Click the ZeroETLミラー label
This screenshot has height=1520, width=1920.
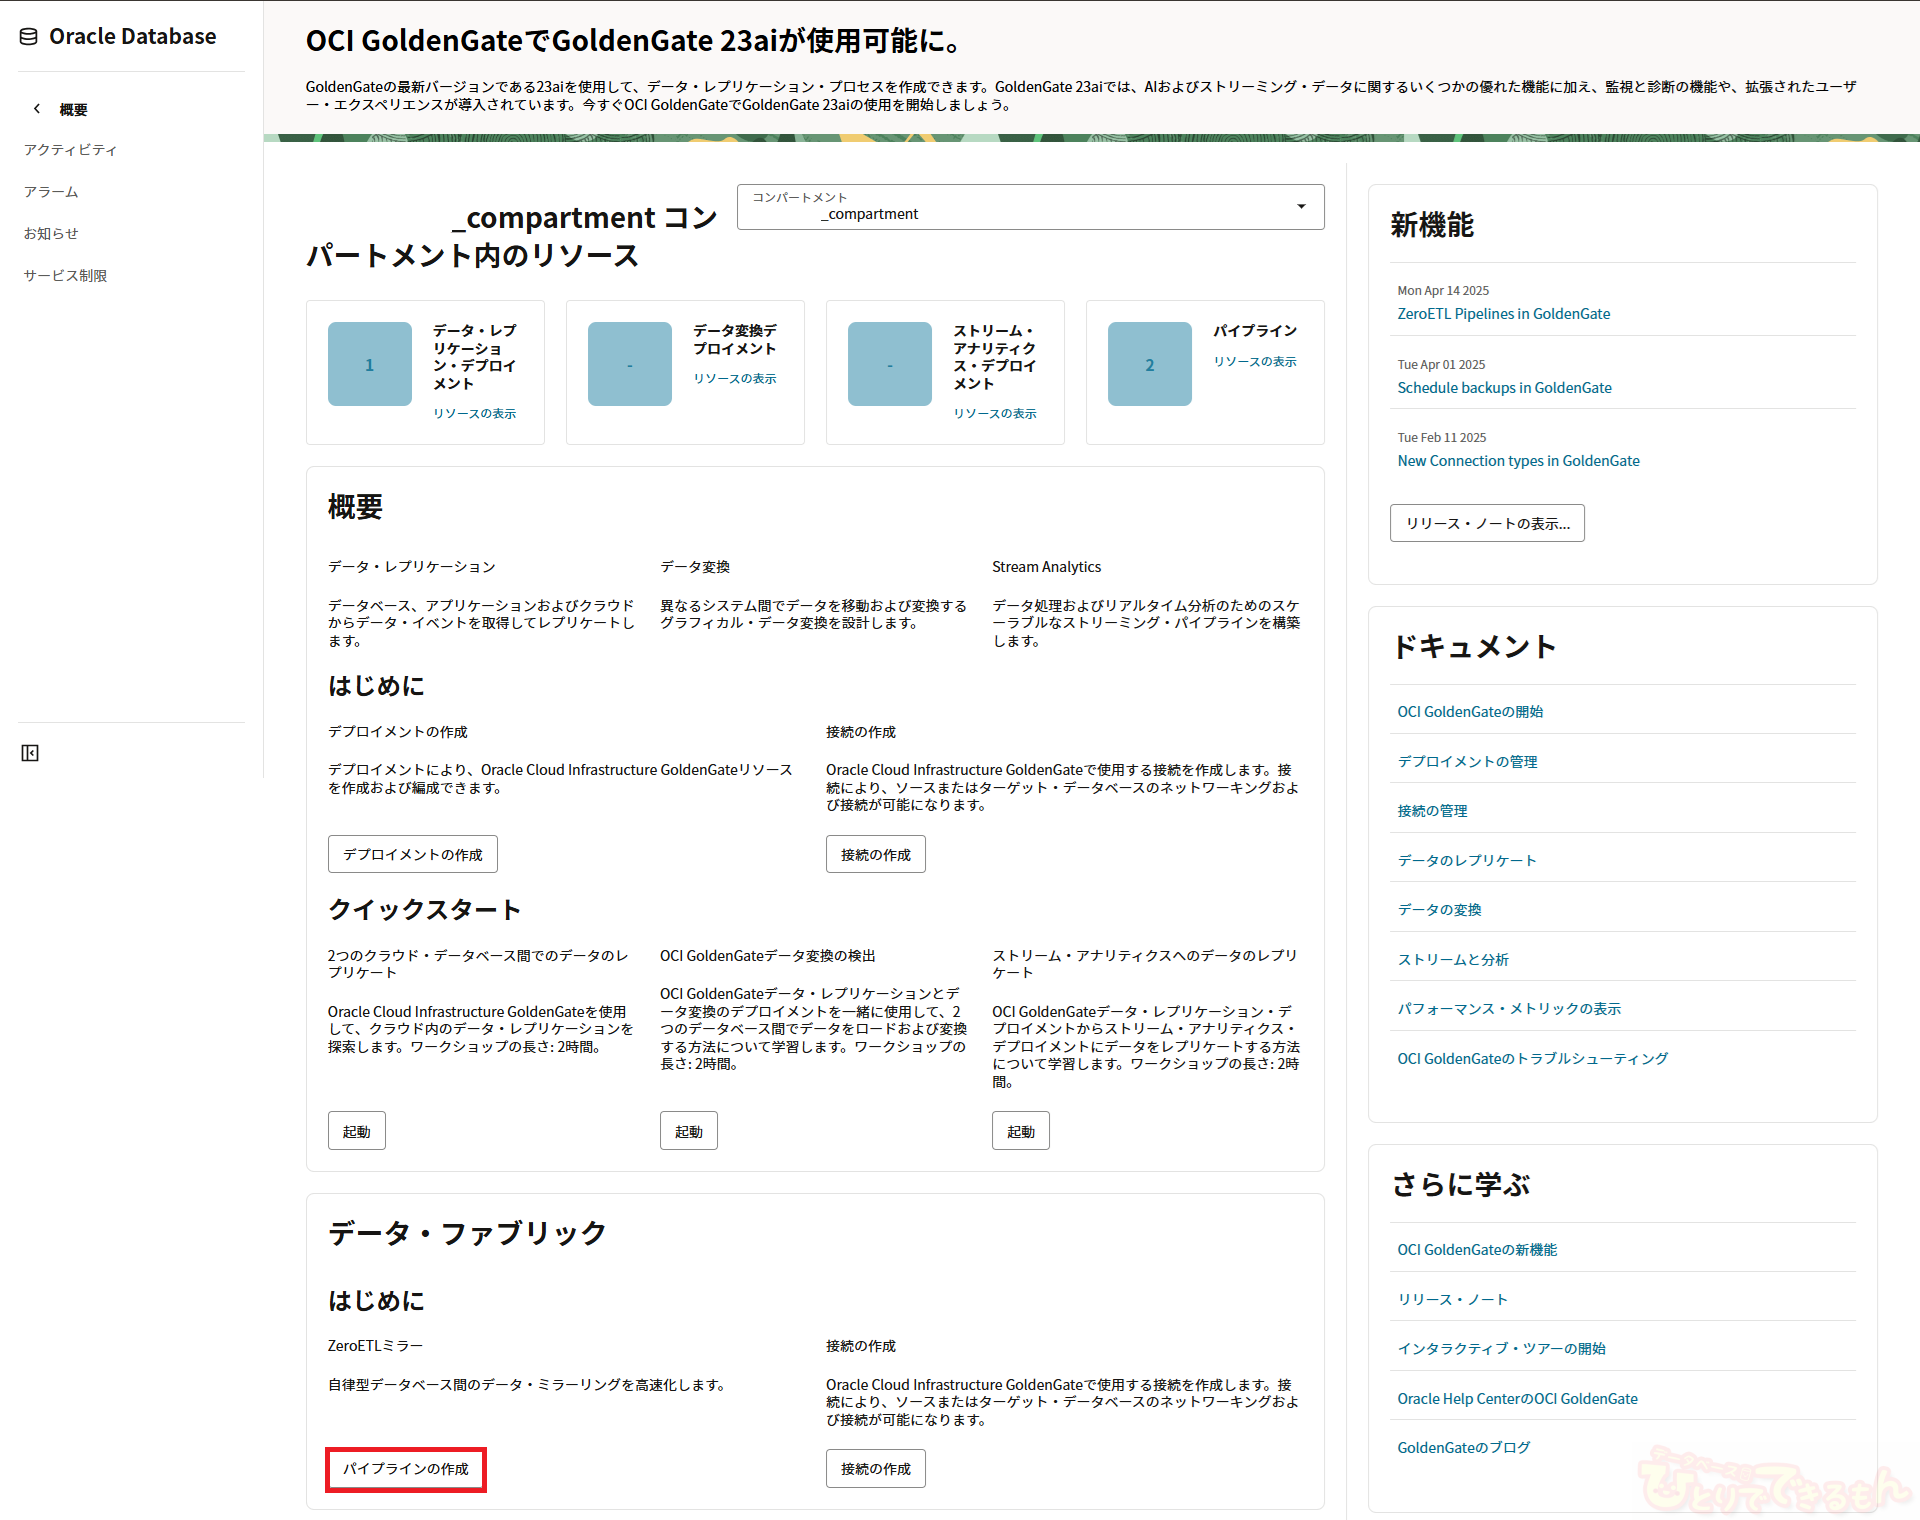point(375,1346)
